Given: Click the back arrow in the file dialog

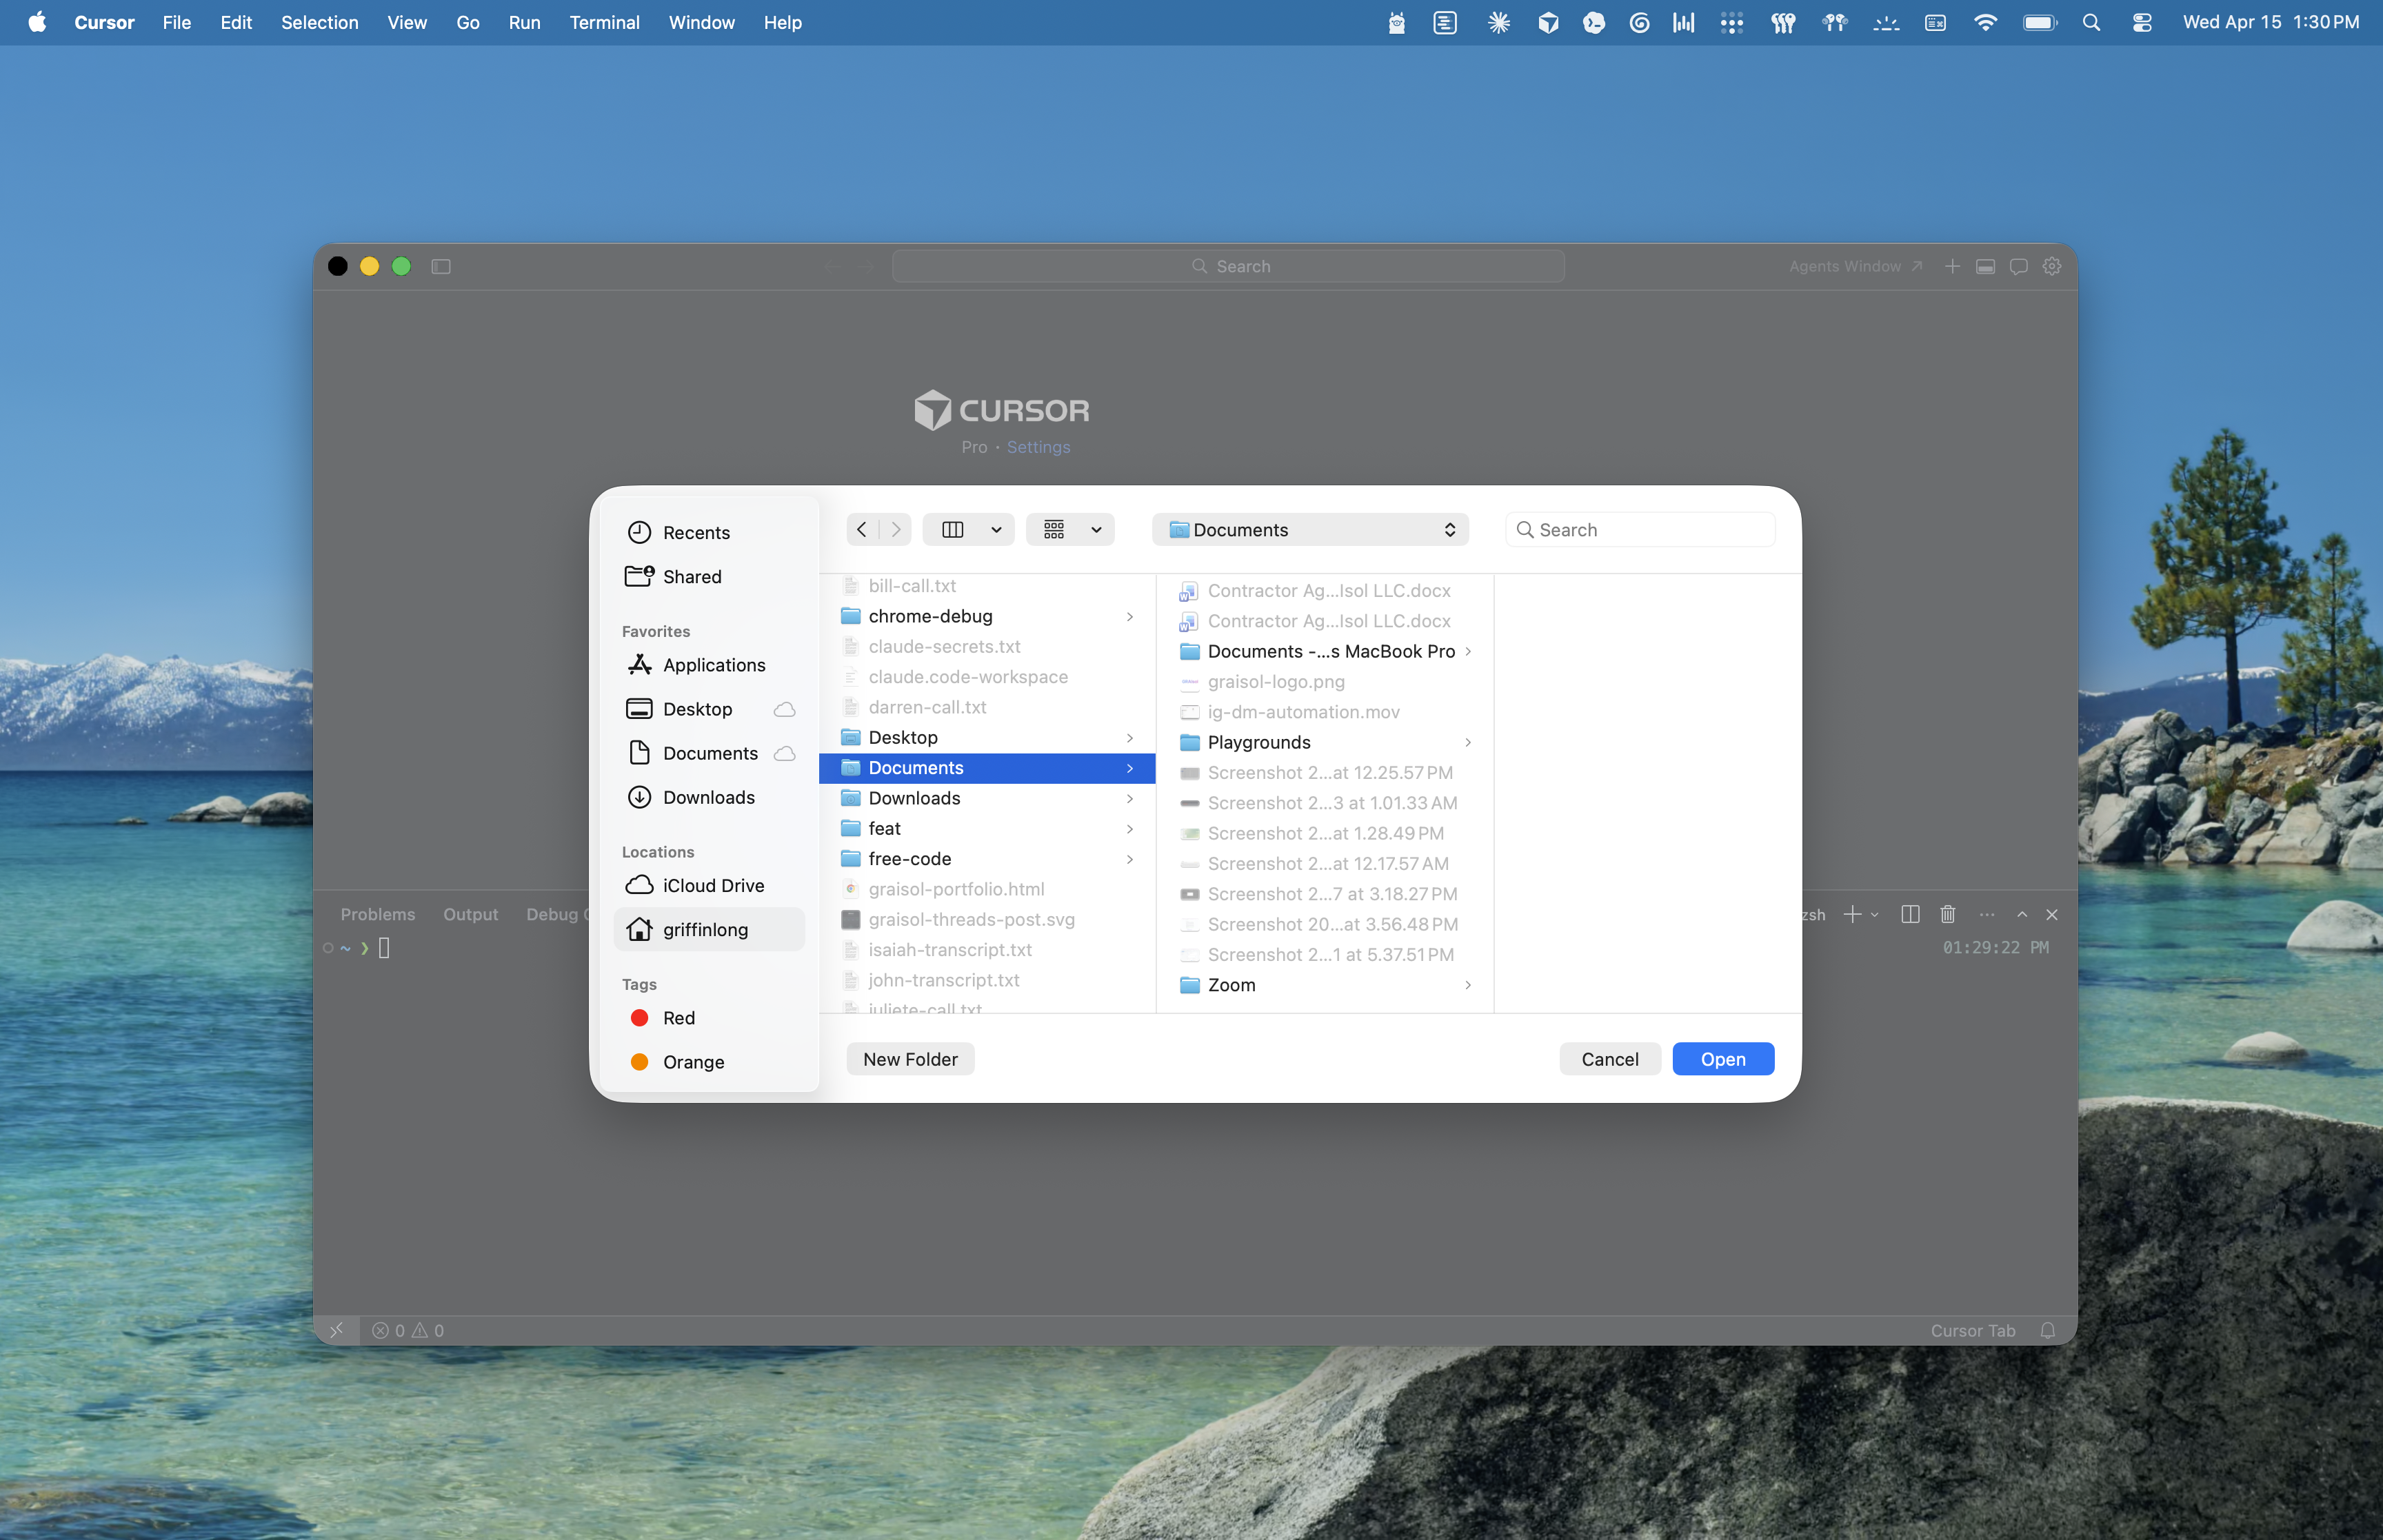Looking at the screenshot, I should click(862, 529).
